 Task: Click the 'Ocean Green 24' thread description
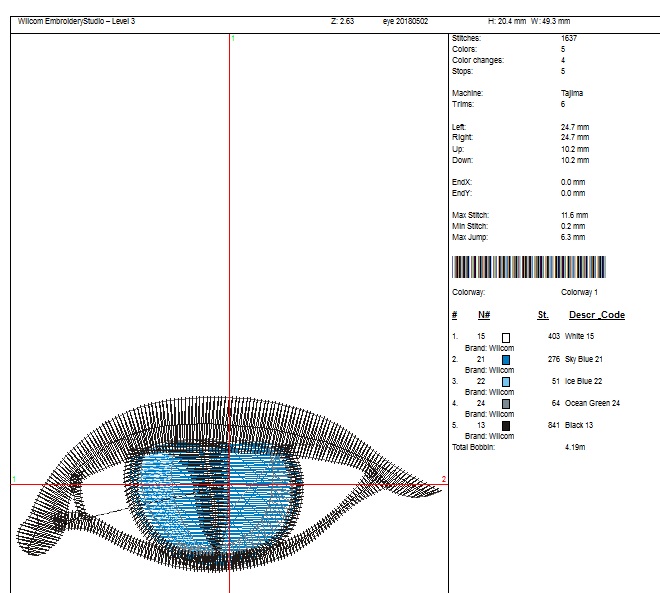pos(592,403)
